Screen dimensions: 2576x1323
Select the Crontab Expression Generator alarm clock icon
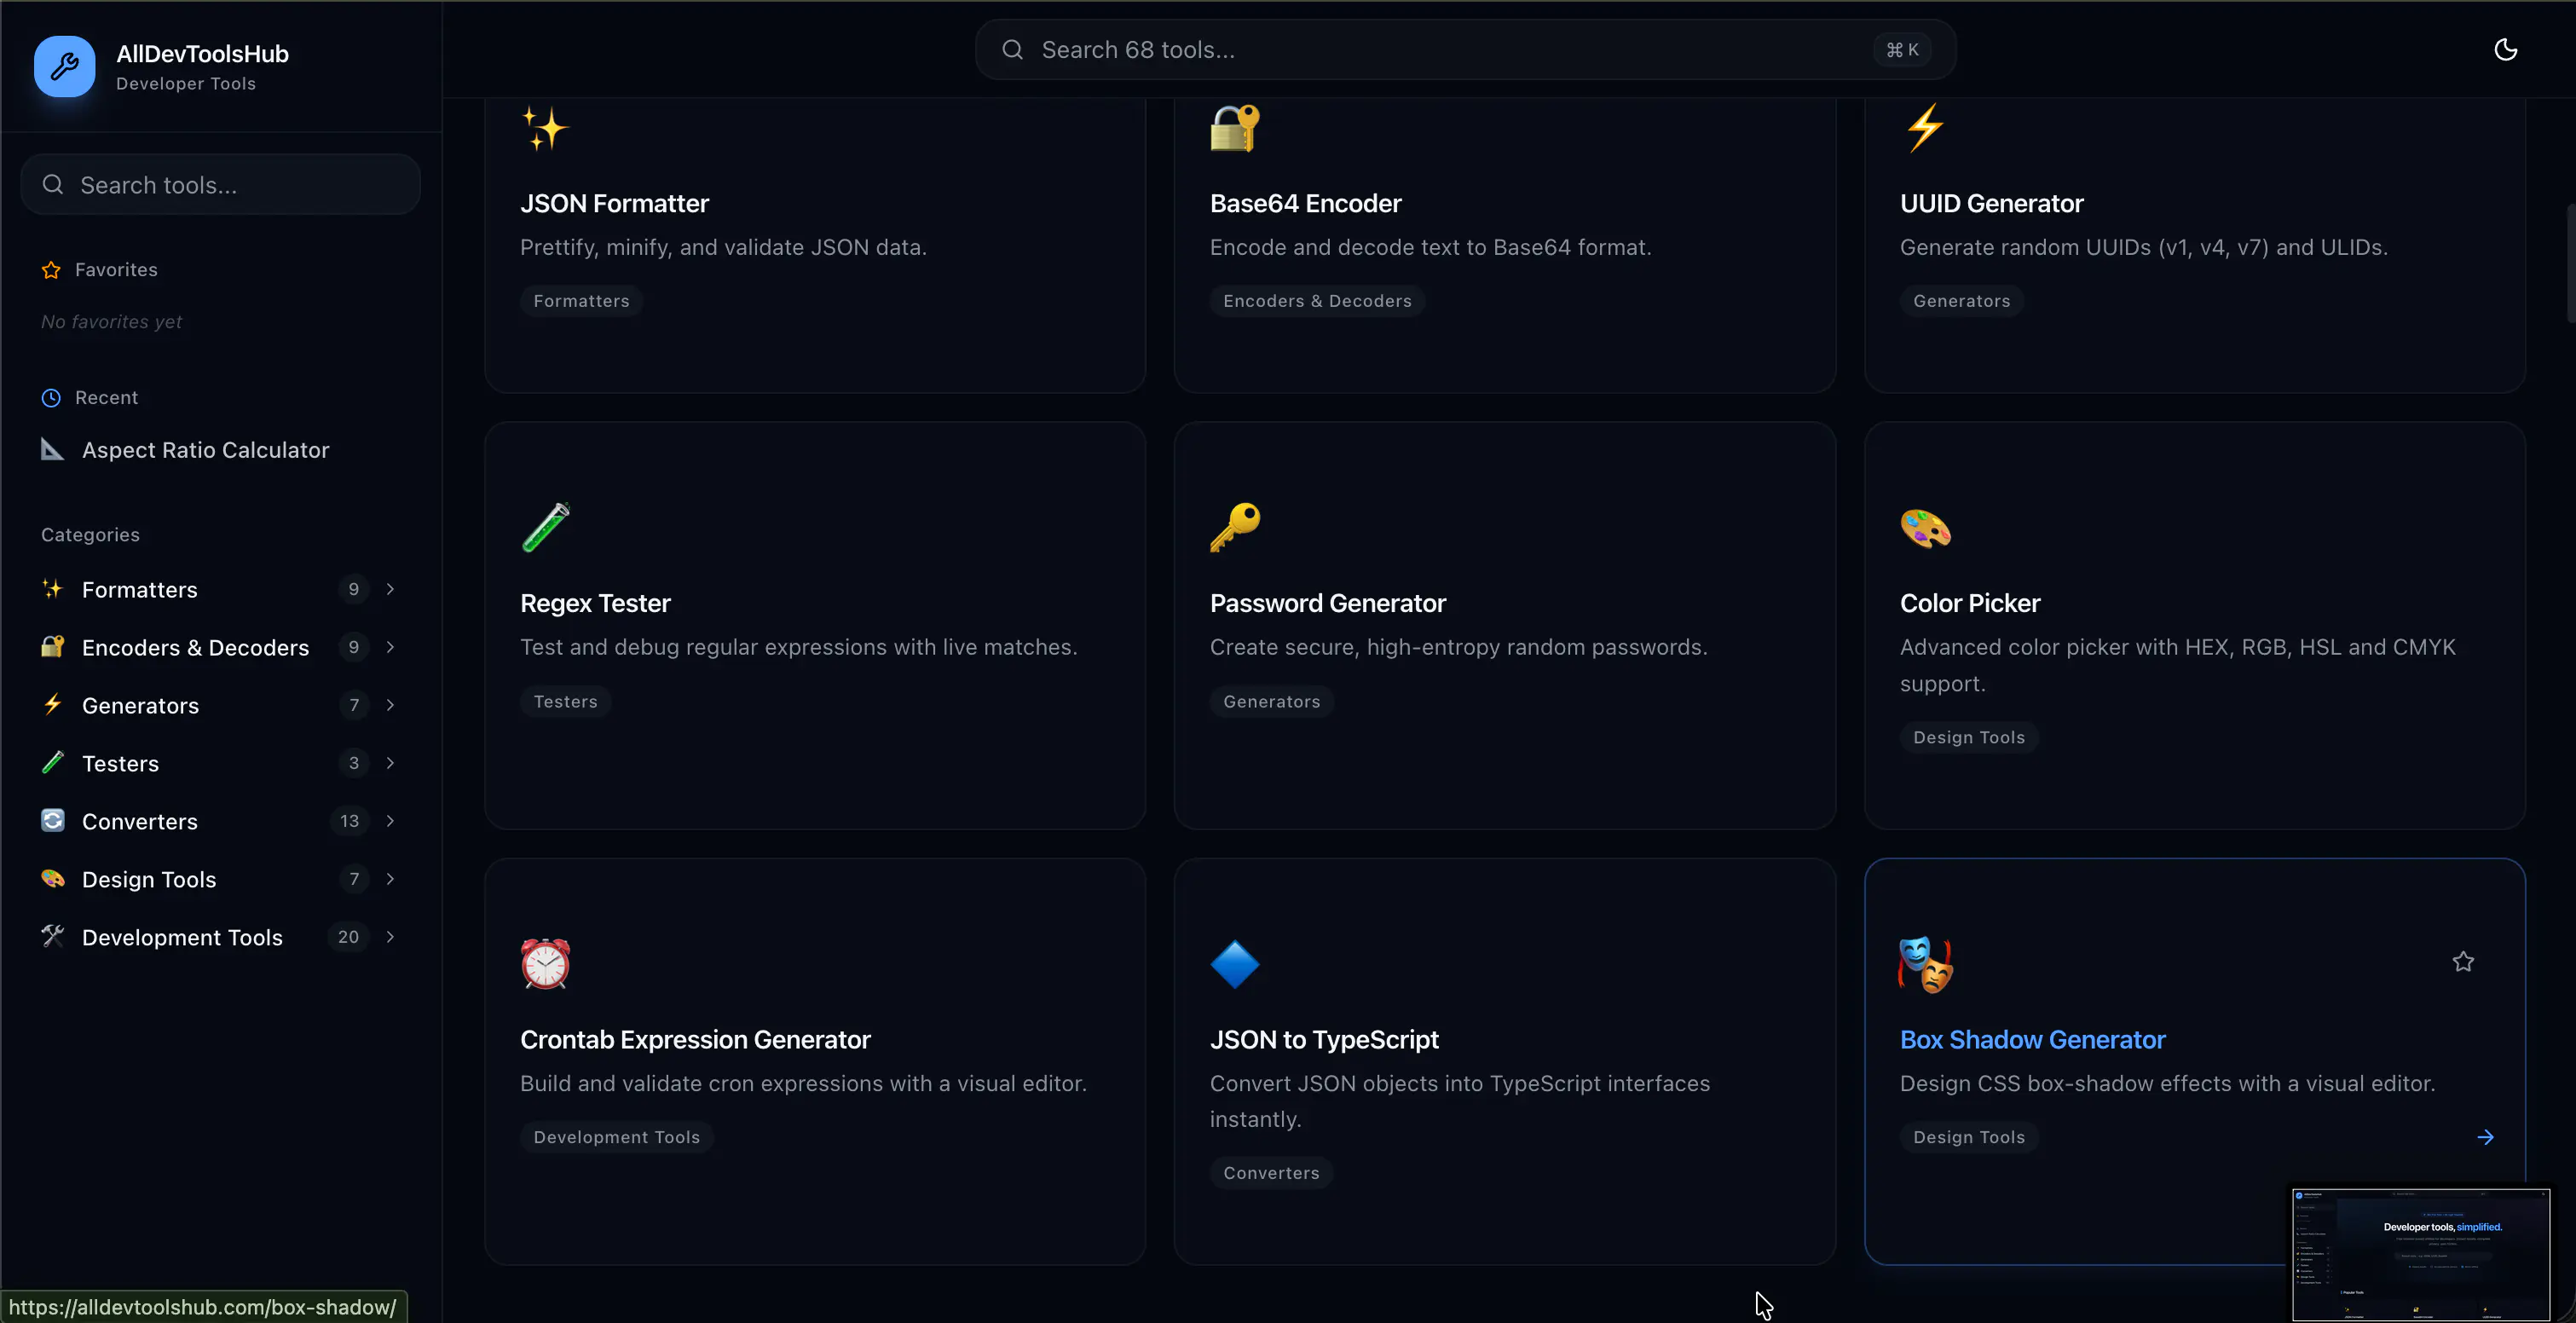pyautogui.click(x=545, y=964)
